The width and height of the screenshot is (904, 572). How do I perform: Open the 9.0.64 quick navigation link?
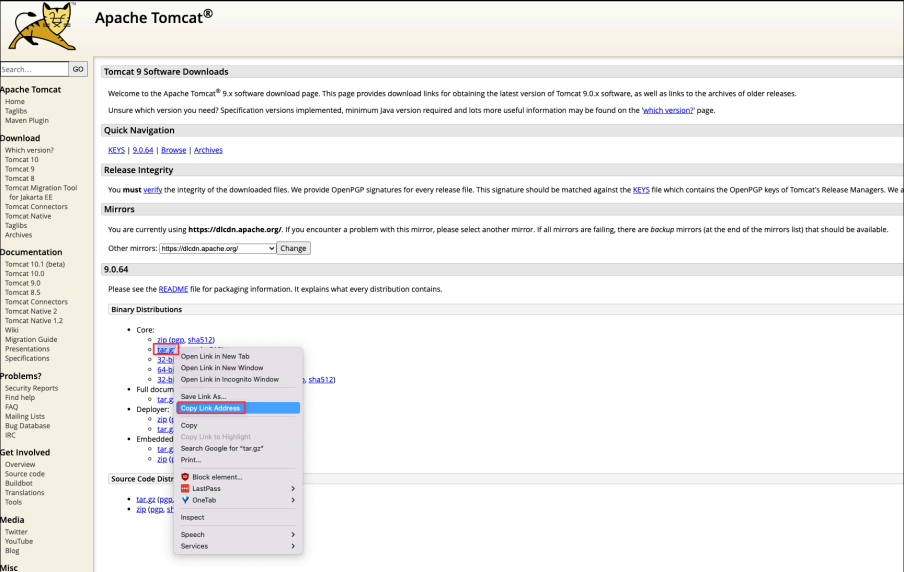[x=143, y=150]
